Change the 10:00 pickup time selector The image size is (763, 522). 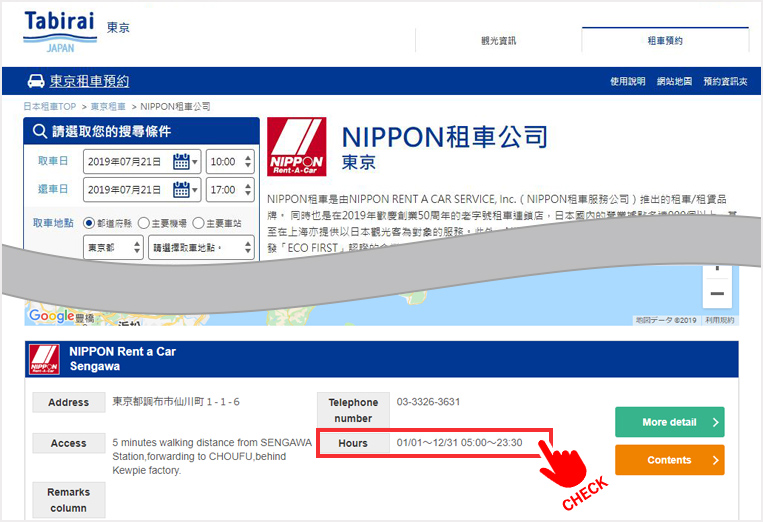(x=230, y=162)
